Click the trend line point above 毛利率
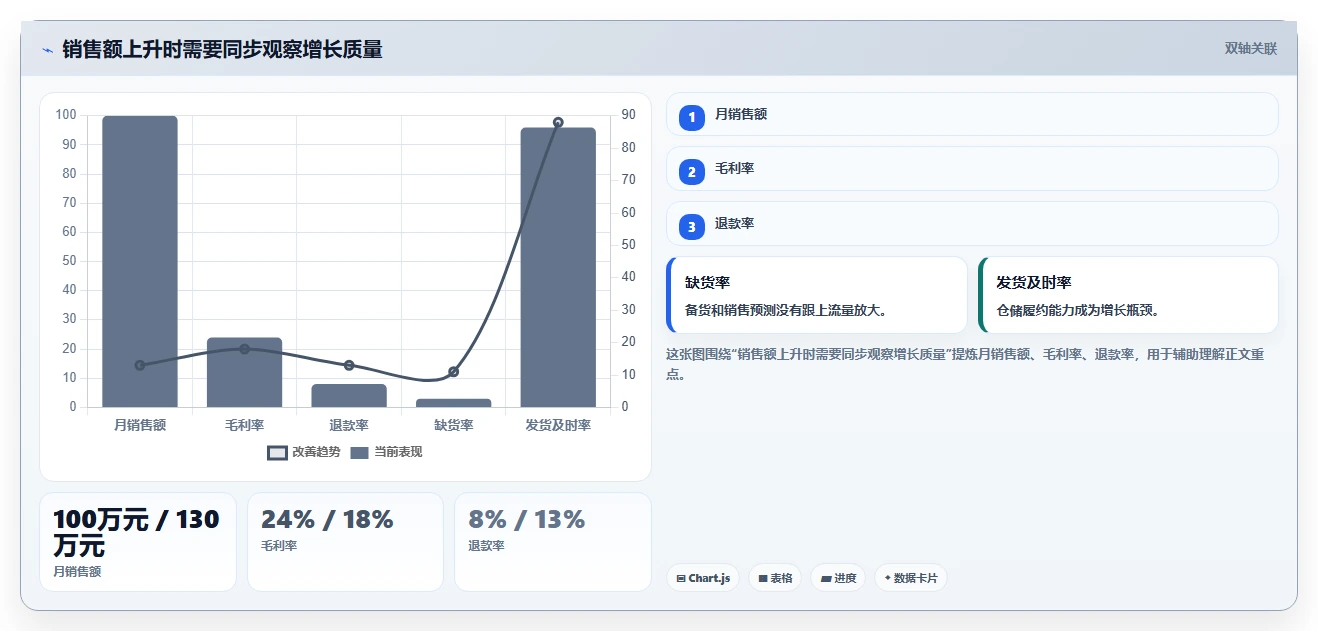The width and height of the screenshot is (1318, 631). pos(244,349)
